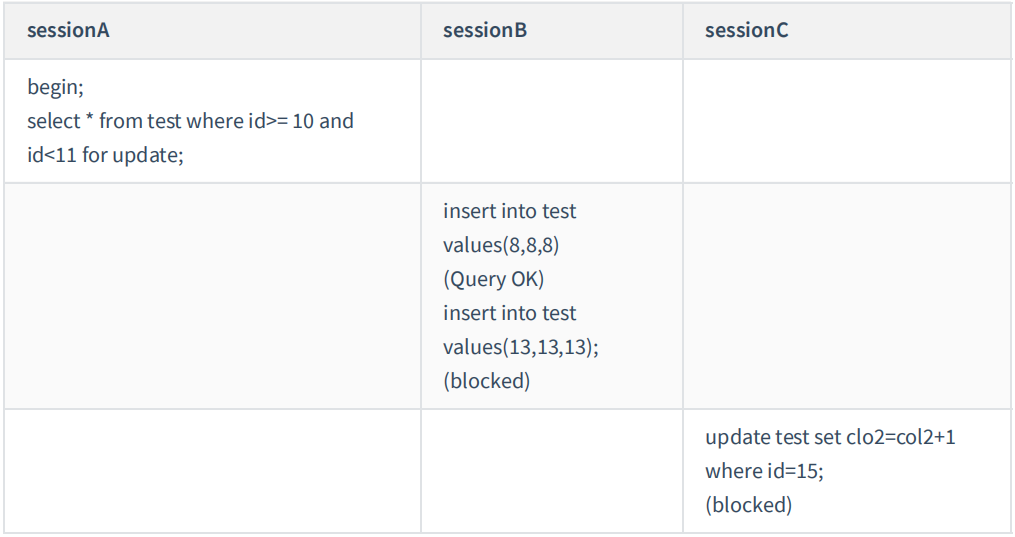Click the "id<11 for update;" line

click(x=105, y=155)
